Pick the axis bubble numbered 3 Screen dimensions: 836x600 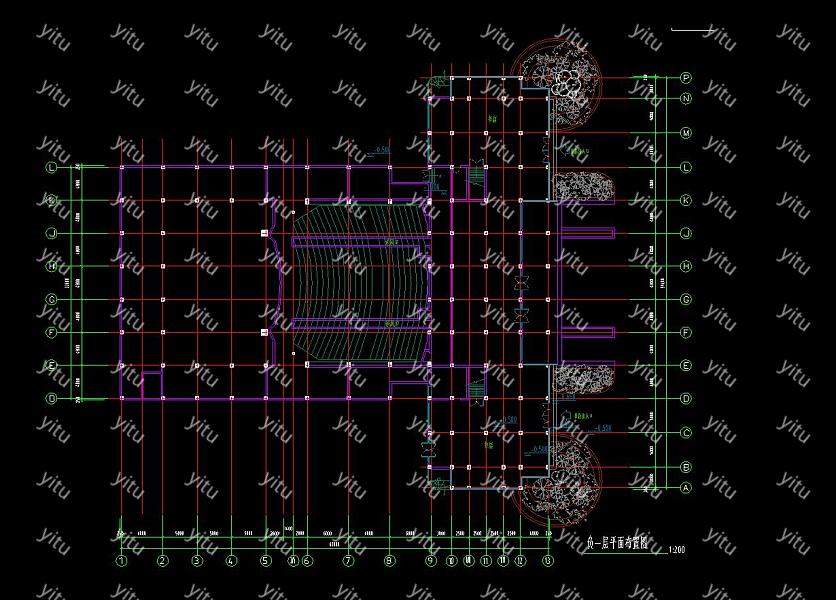(197, 561)
